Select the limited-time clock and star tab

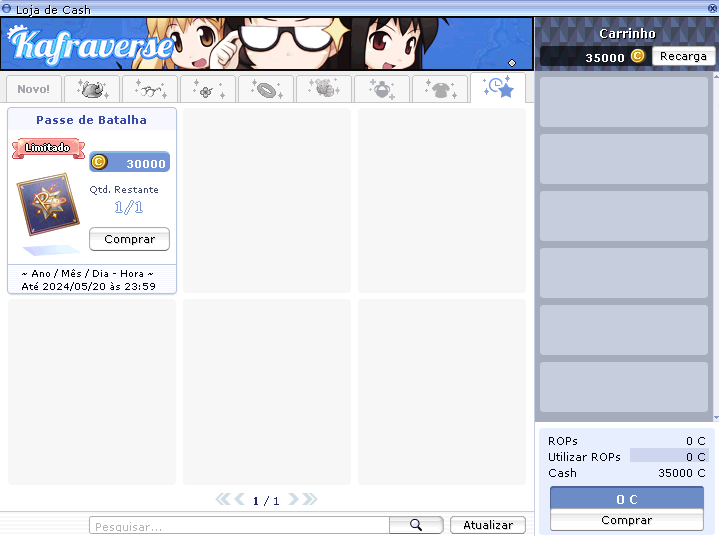tap(498, 88)
